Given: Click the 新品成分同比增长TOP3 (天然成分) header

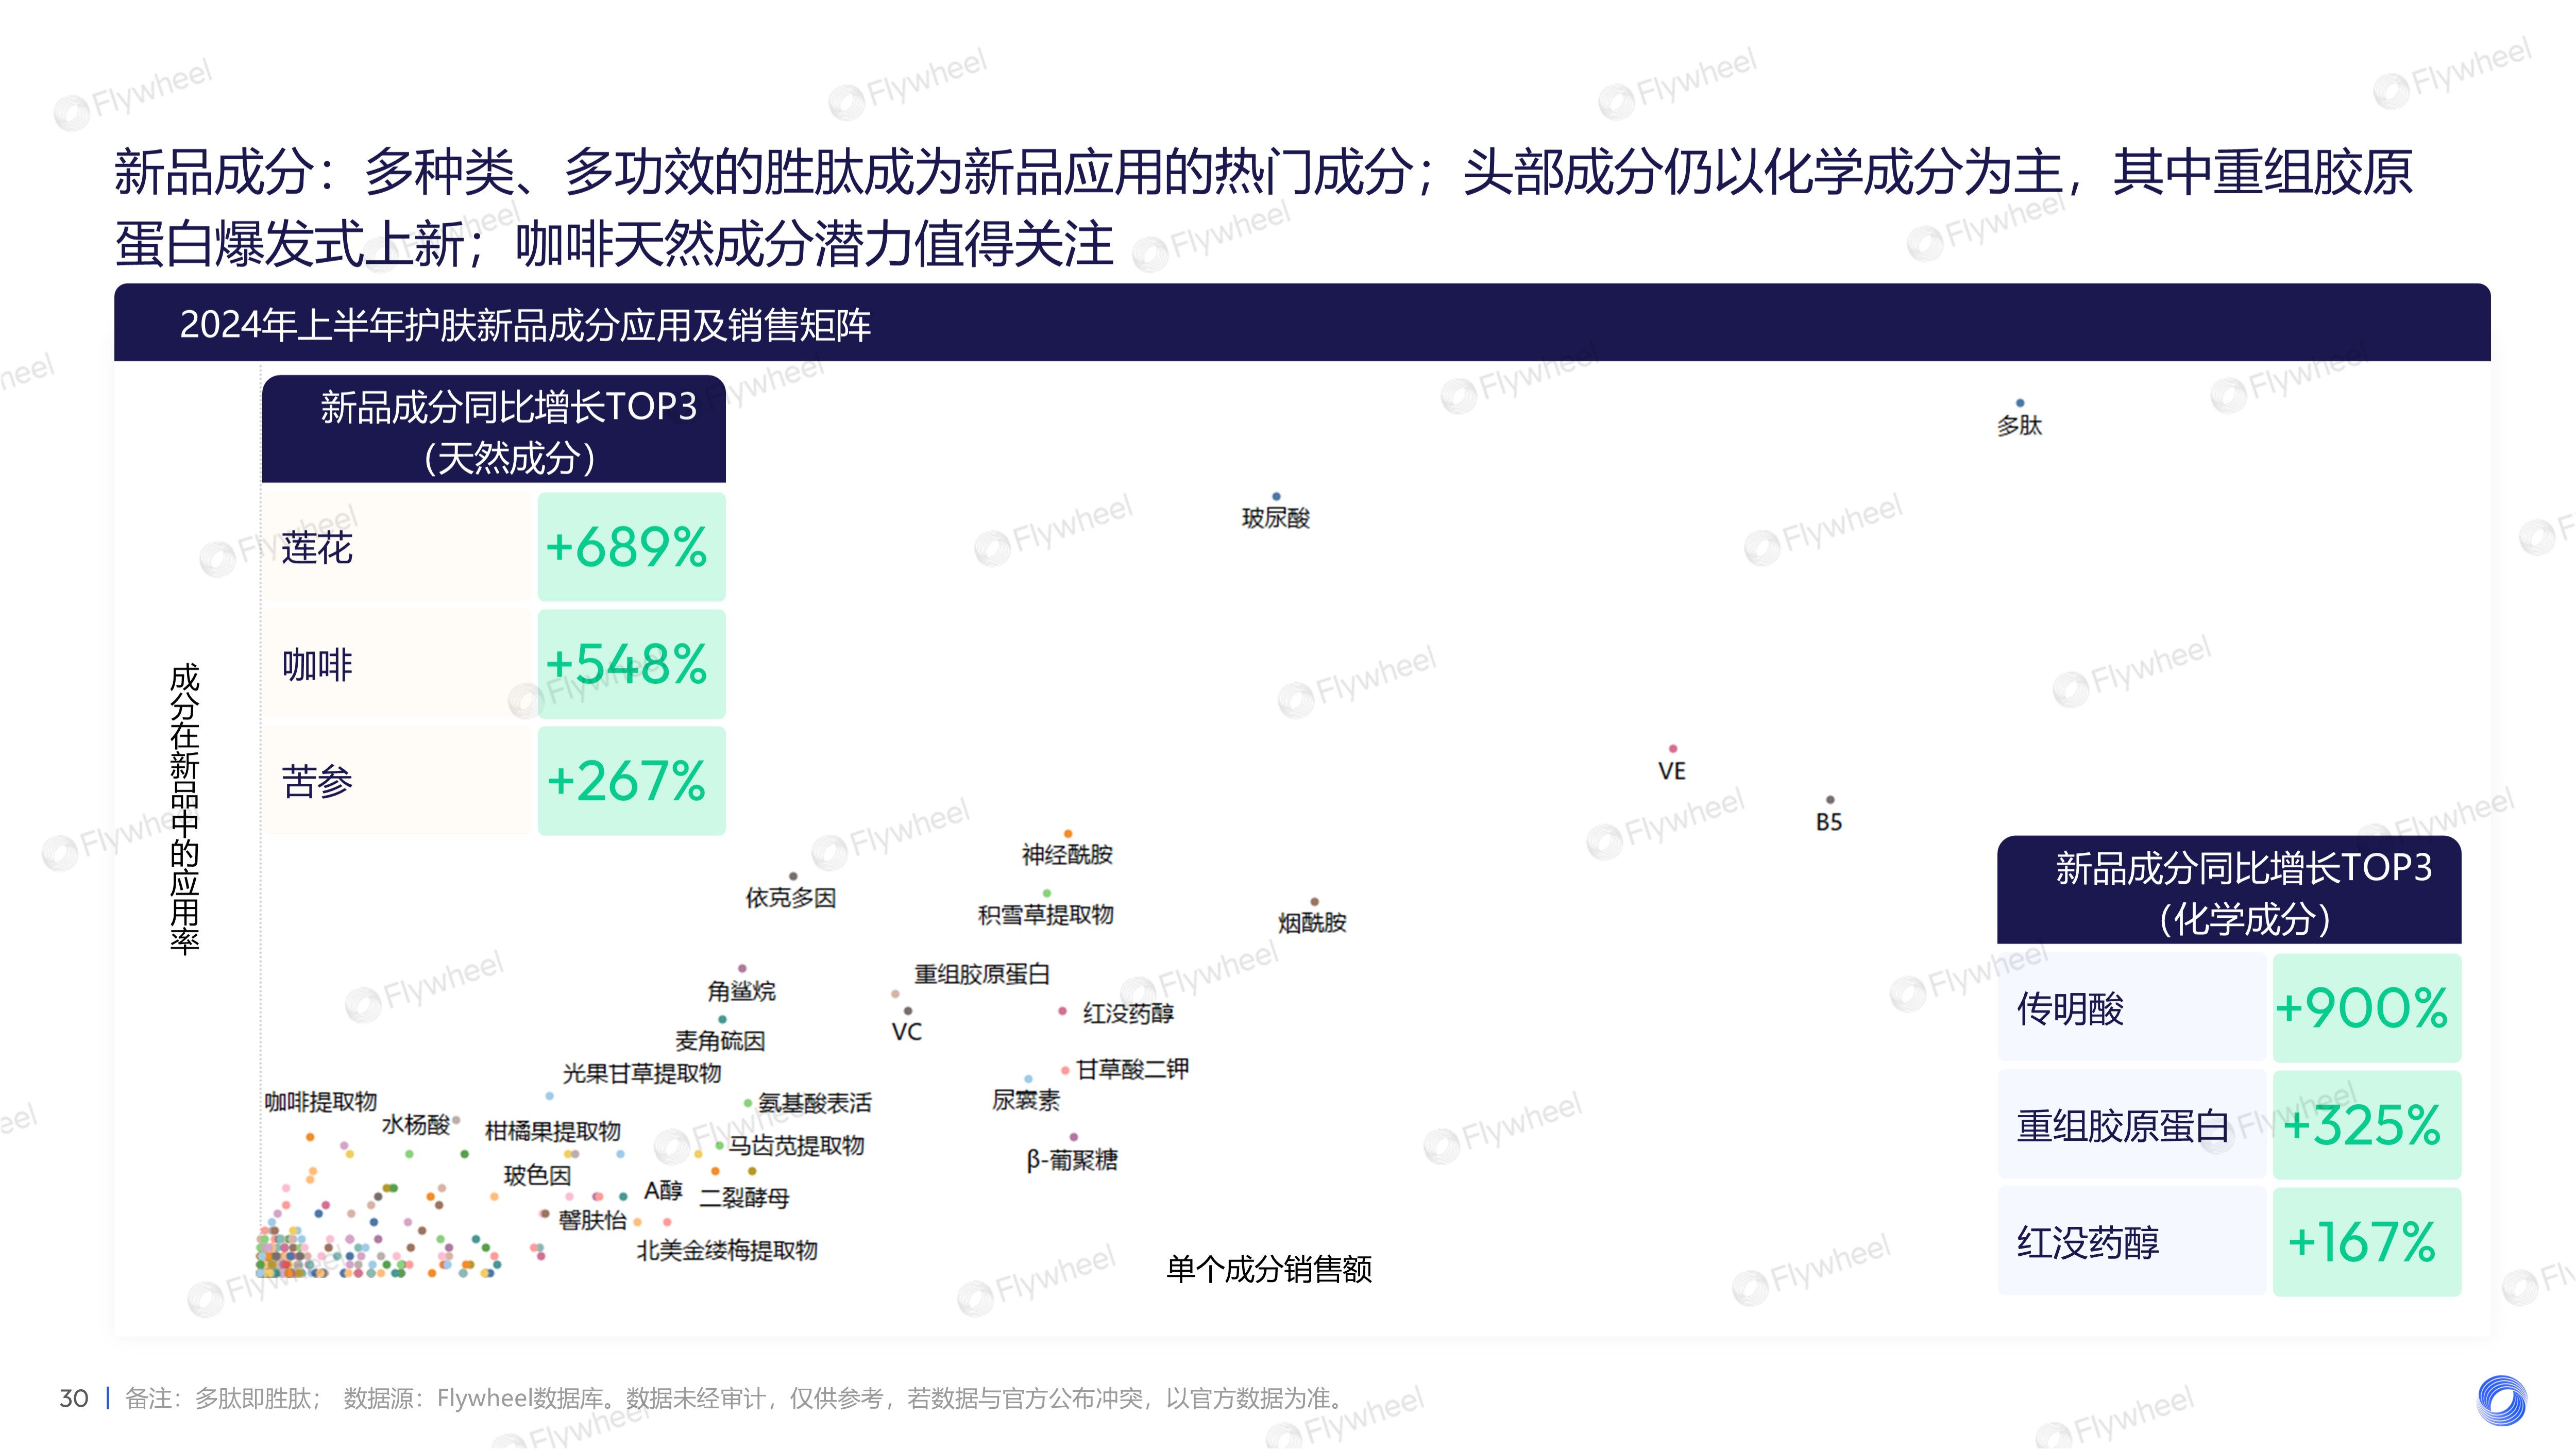Looking at the screenshot, I should pos(494,429).
